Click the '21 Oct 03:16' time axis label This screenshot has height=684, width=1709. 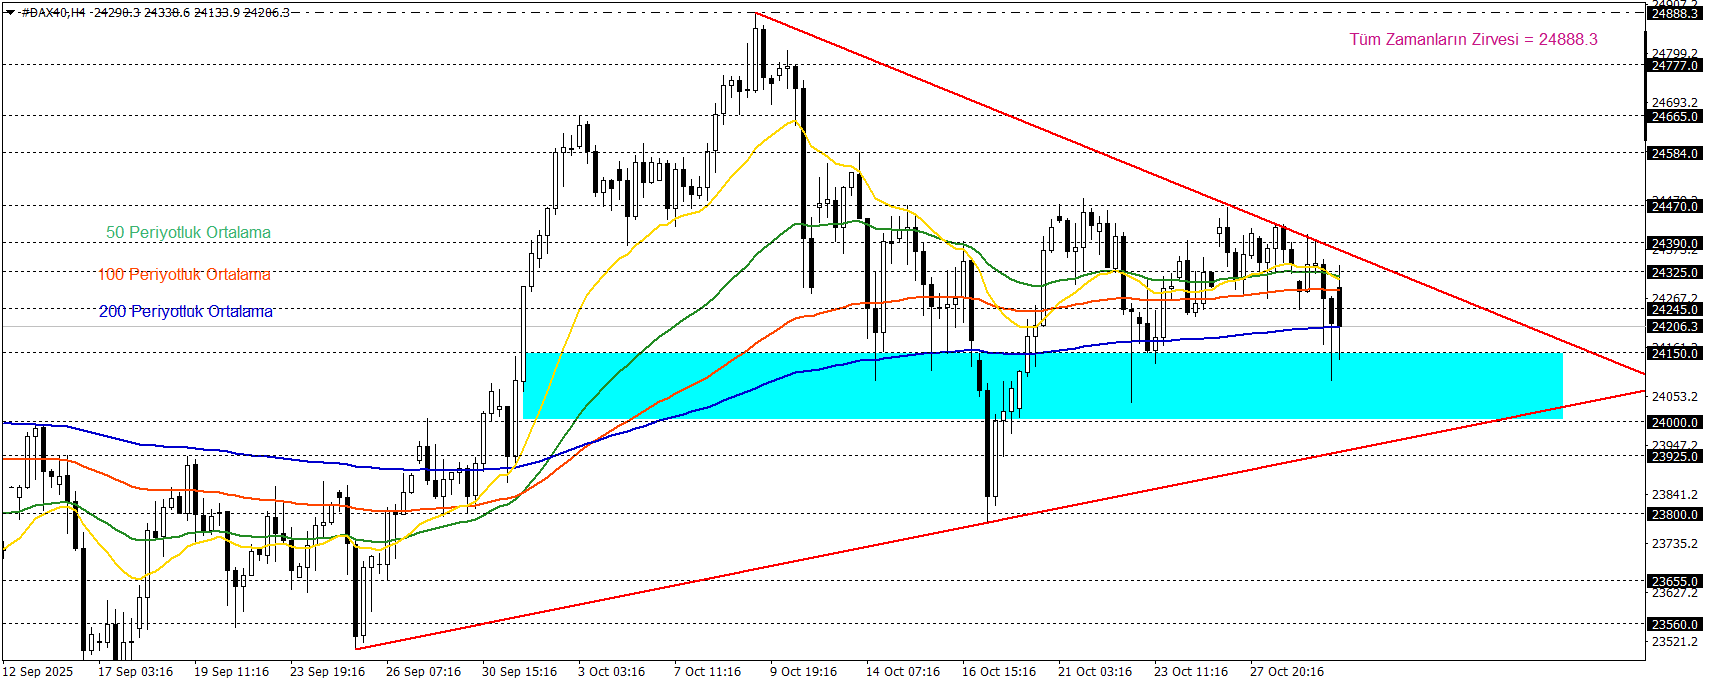[1095, 671]
